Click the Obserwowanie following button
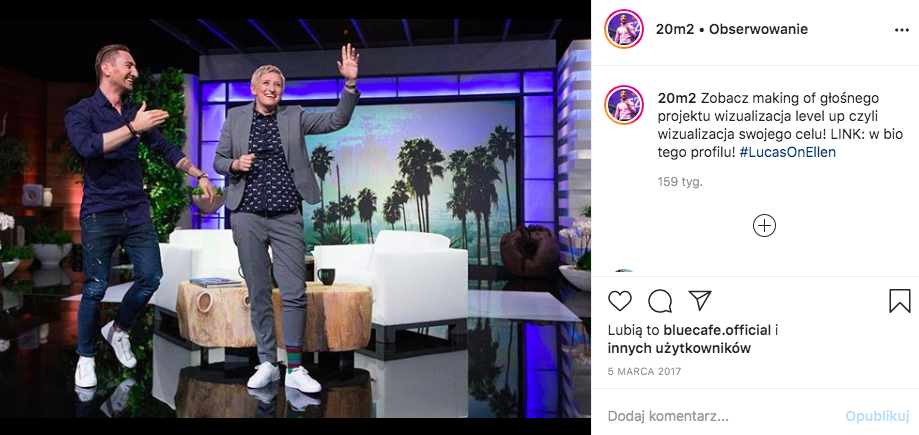919x435 pixels. 758,29
